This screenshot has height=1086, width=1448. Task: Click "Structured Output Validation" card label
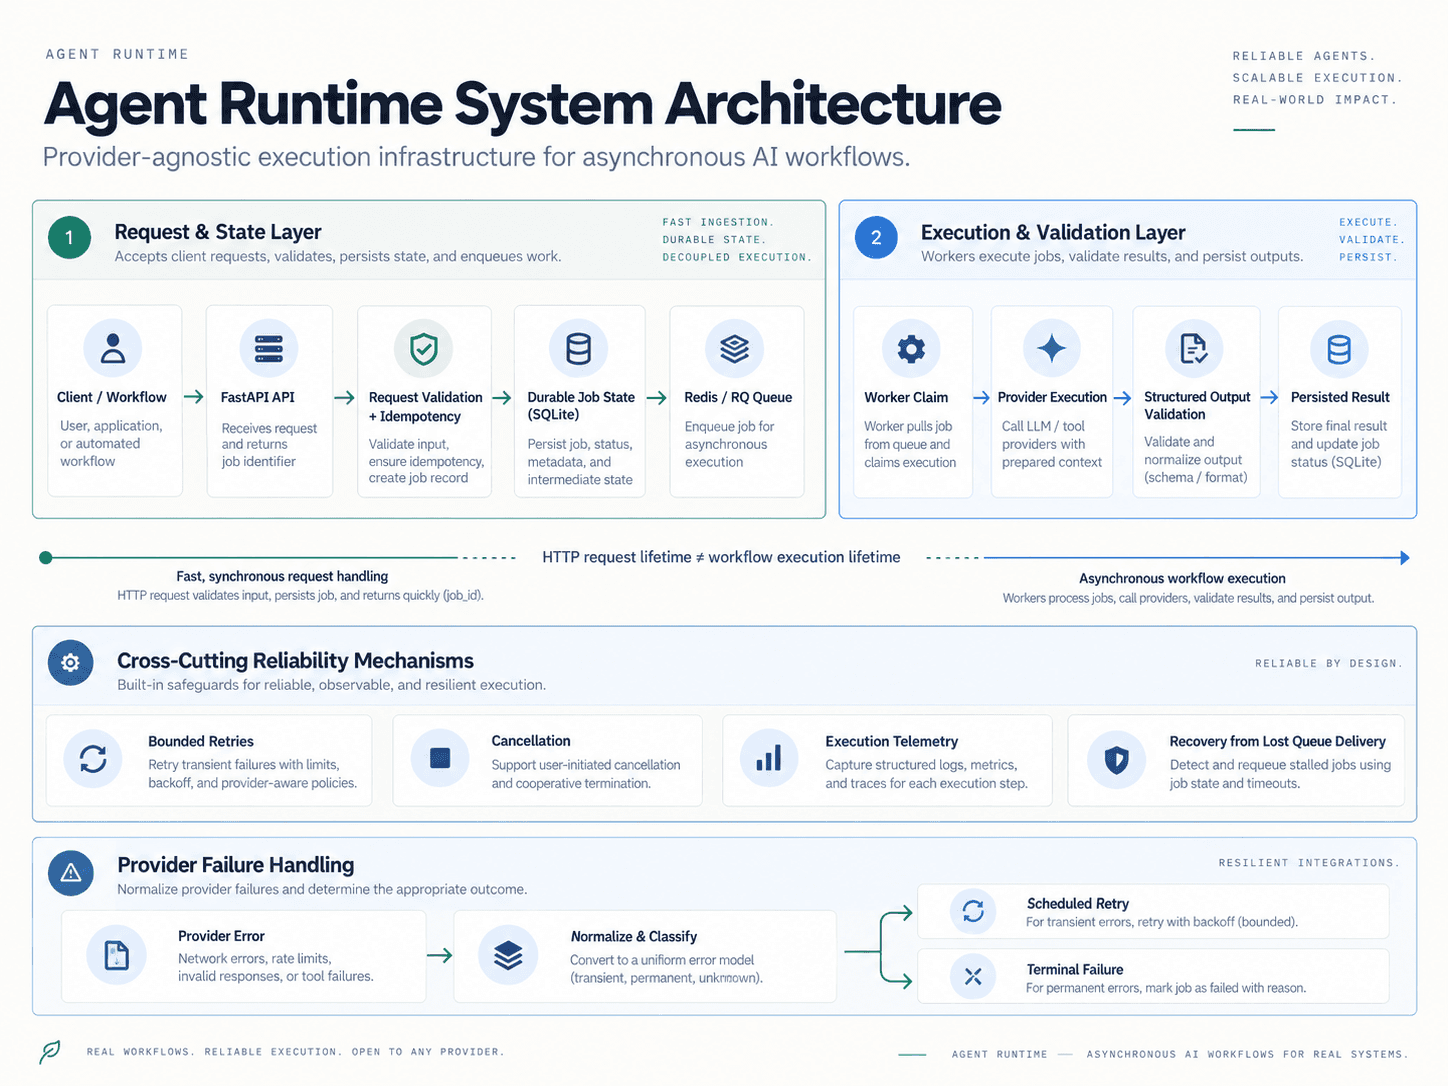[1197, 405]
